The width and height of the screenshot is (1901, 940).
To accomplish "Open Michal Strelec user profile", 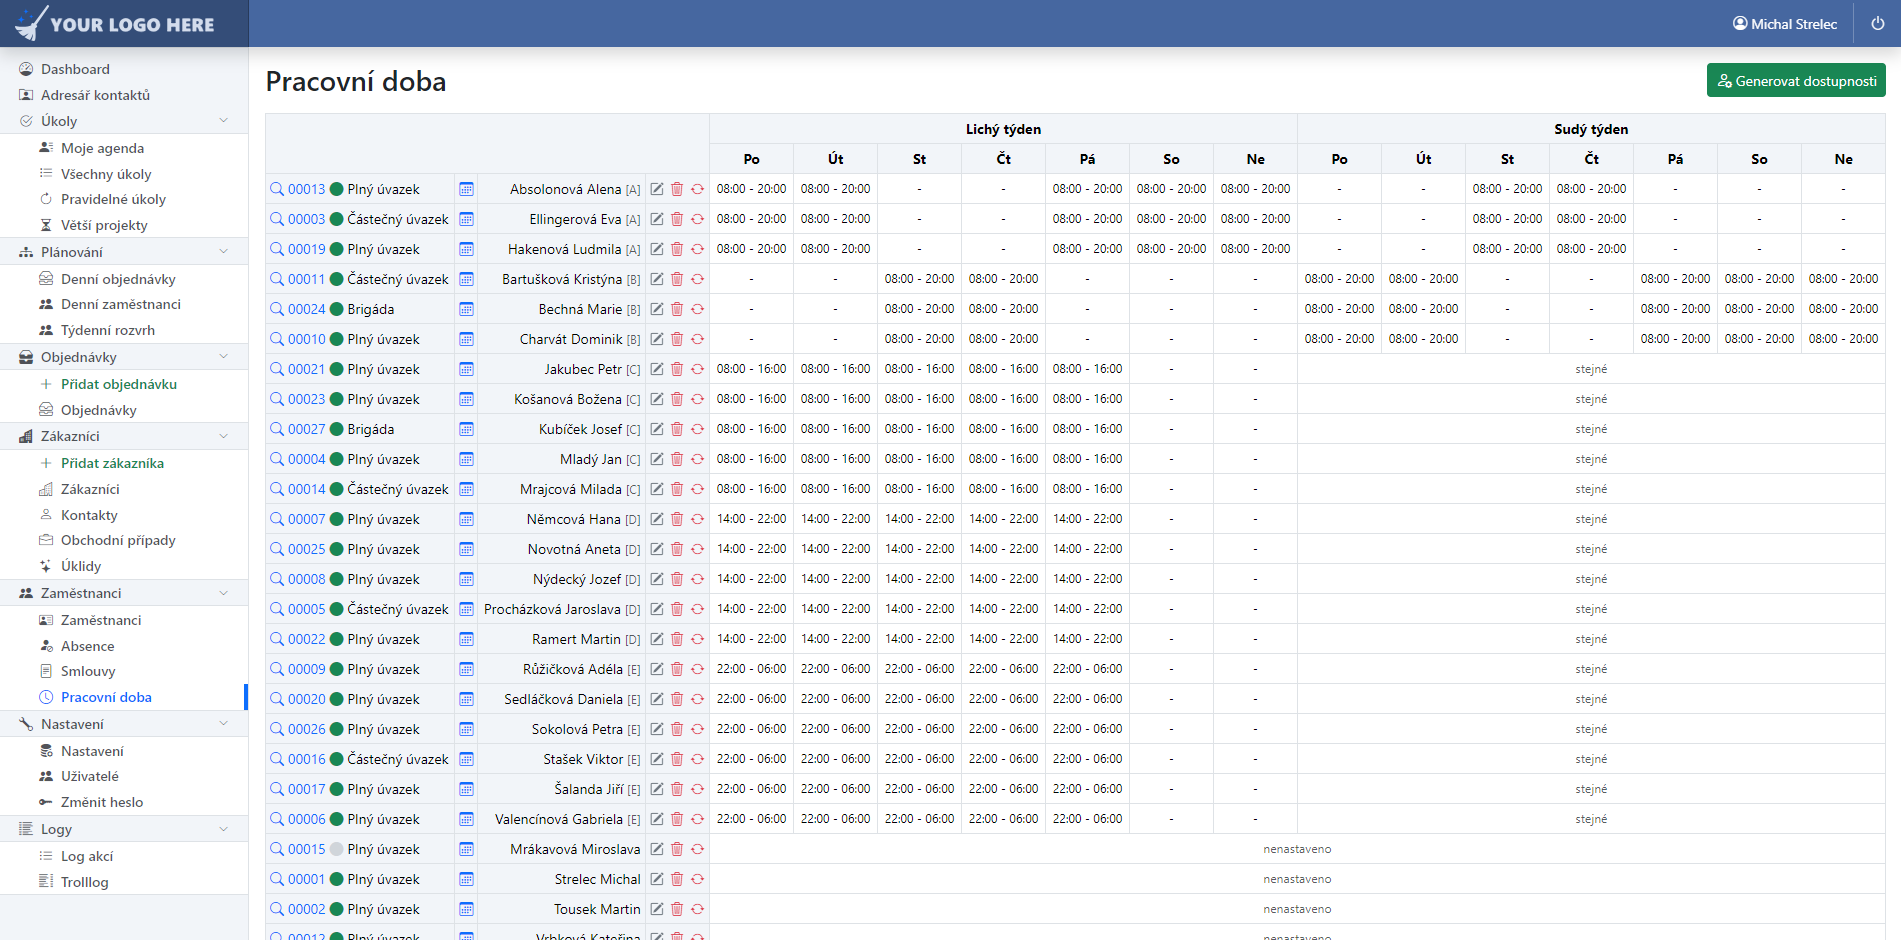I will coord(1785,23).
